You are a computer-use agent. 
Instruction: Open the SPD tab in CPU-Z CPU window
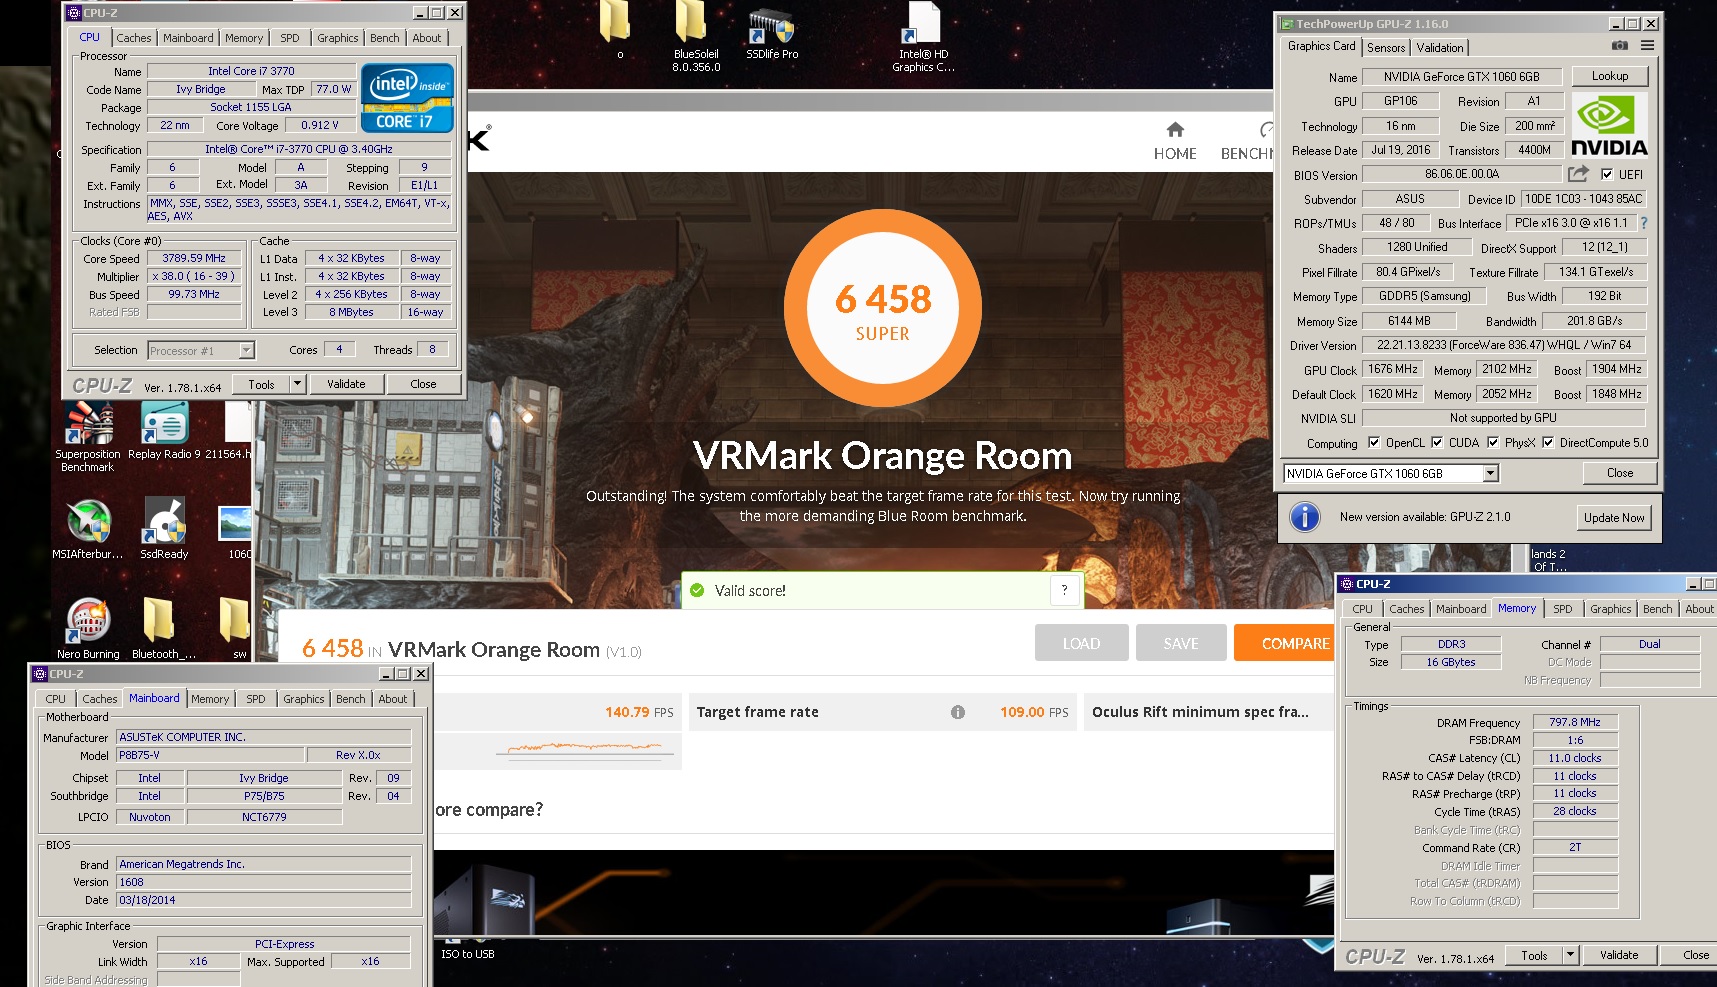coord(290,38)
